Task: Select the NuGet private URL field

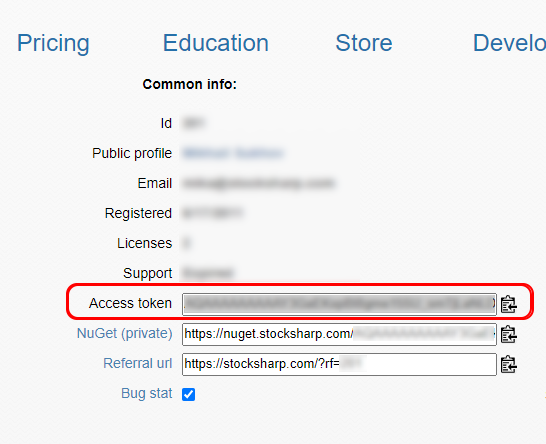Action: pyautogui.click(x=339, y=334)
